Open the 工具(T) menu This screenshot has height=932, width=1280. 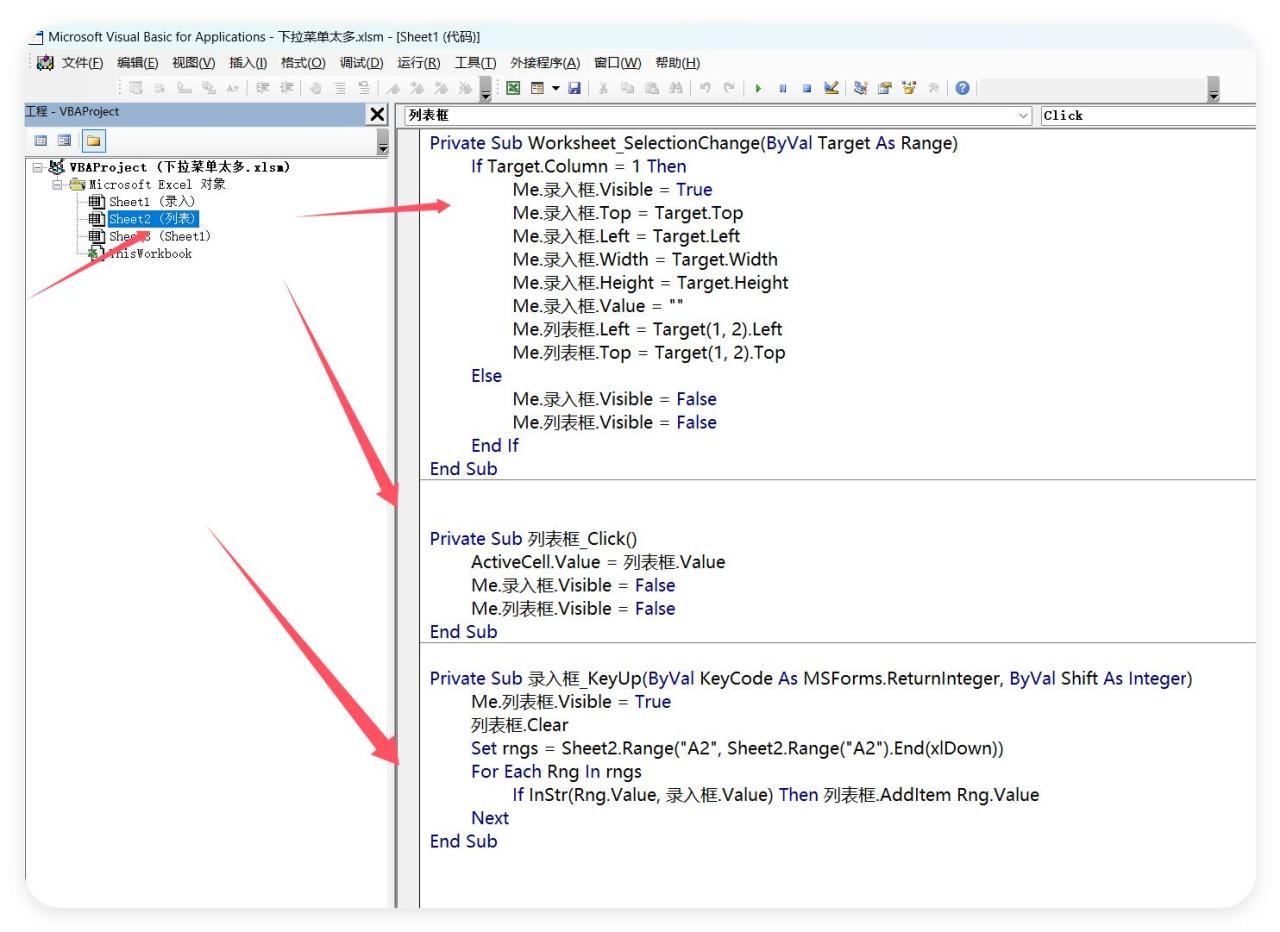(475, 63)
